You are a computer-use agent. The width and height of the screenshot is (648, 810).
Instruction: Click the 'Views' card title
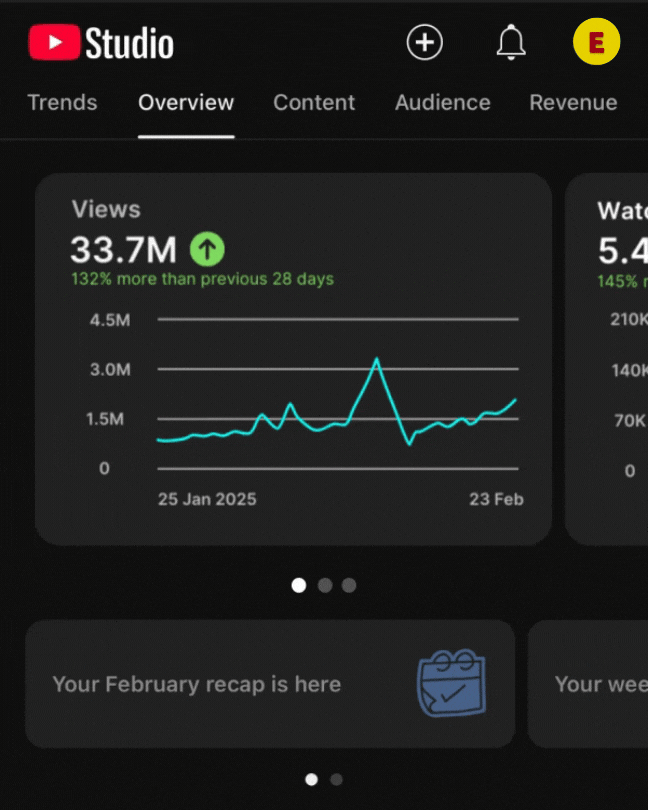pos(106,209)
